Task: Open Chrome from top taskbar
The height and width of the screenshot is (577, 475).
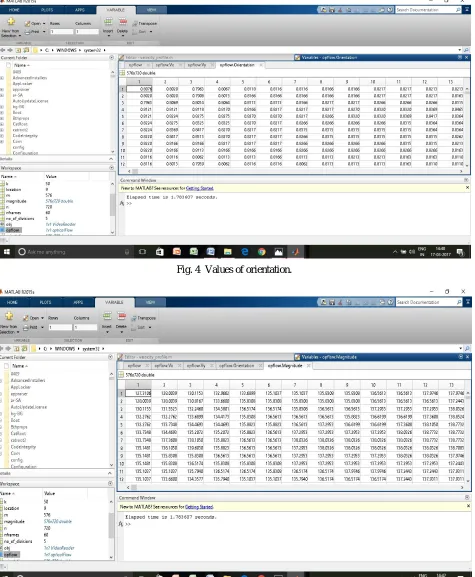Action: coord(262,252)
